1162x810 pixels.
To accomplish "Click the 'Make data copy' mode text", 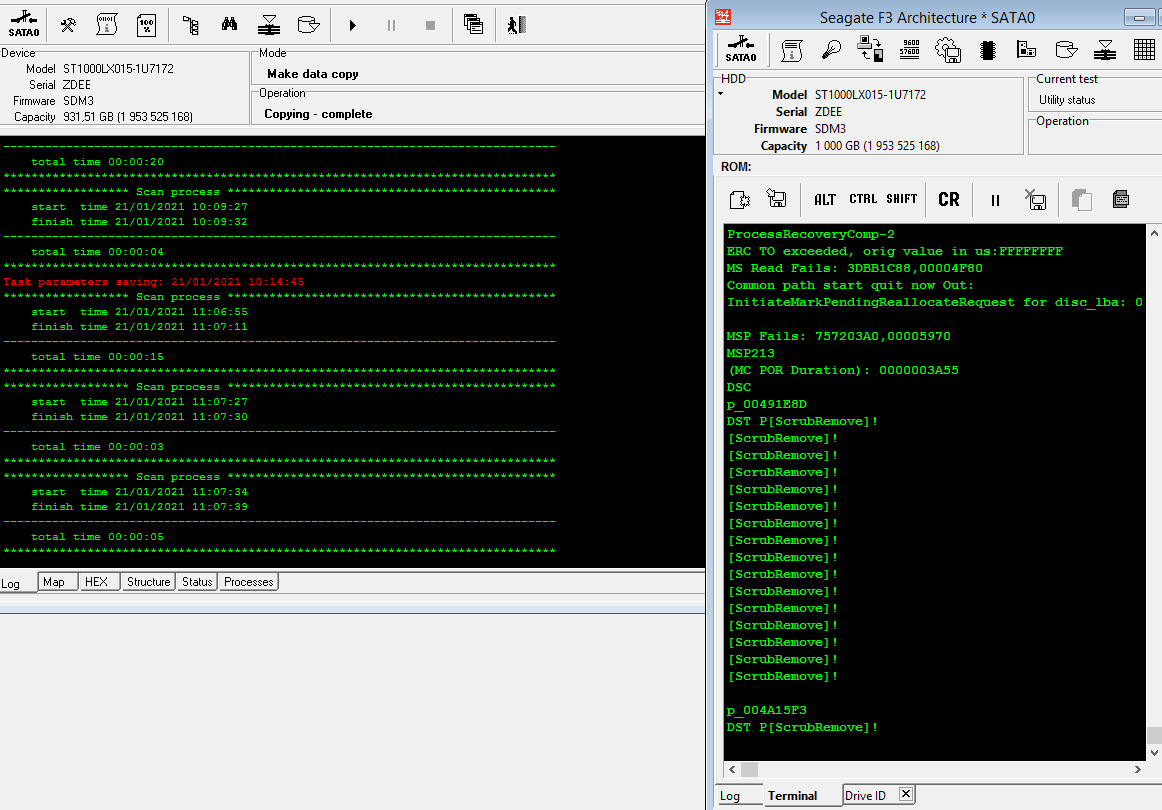I will point(313,73).
